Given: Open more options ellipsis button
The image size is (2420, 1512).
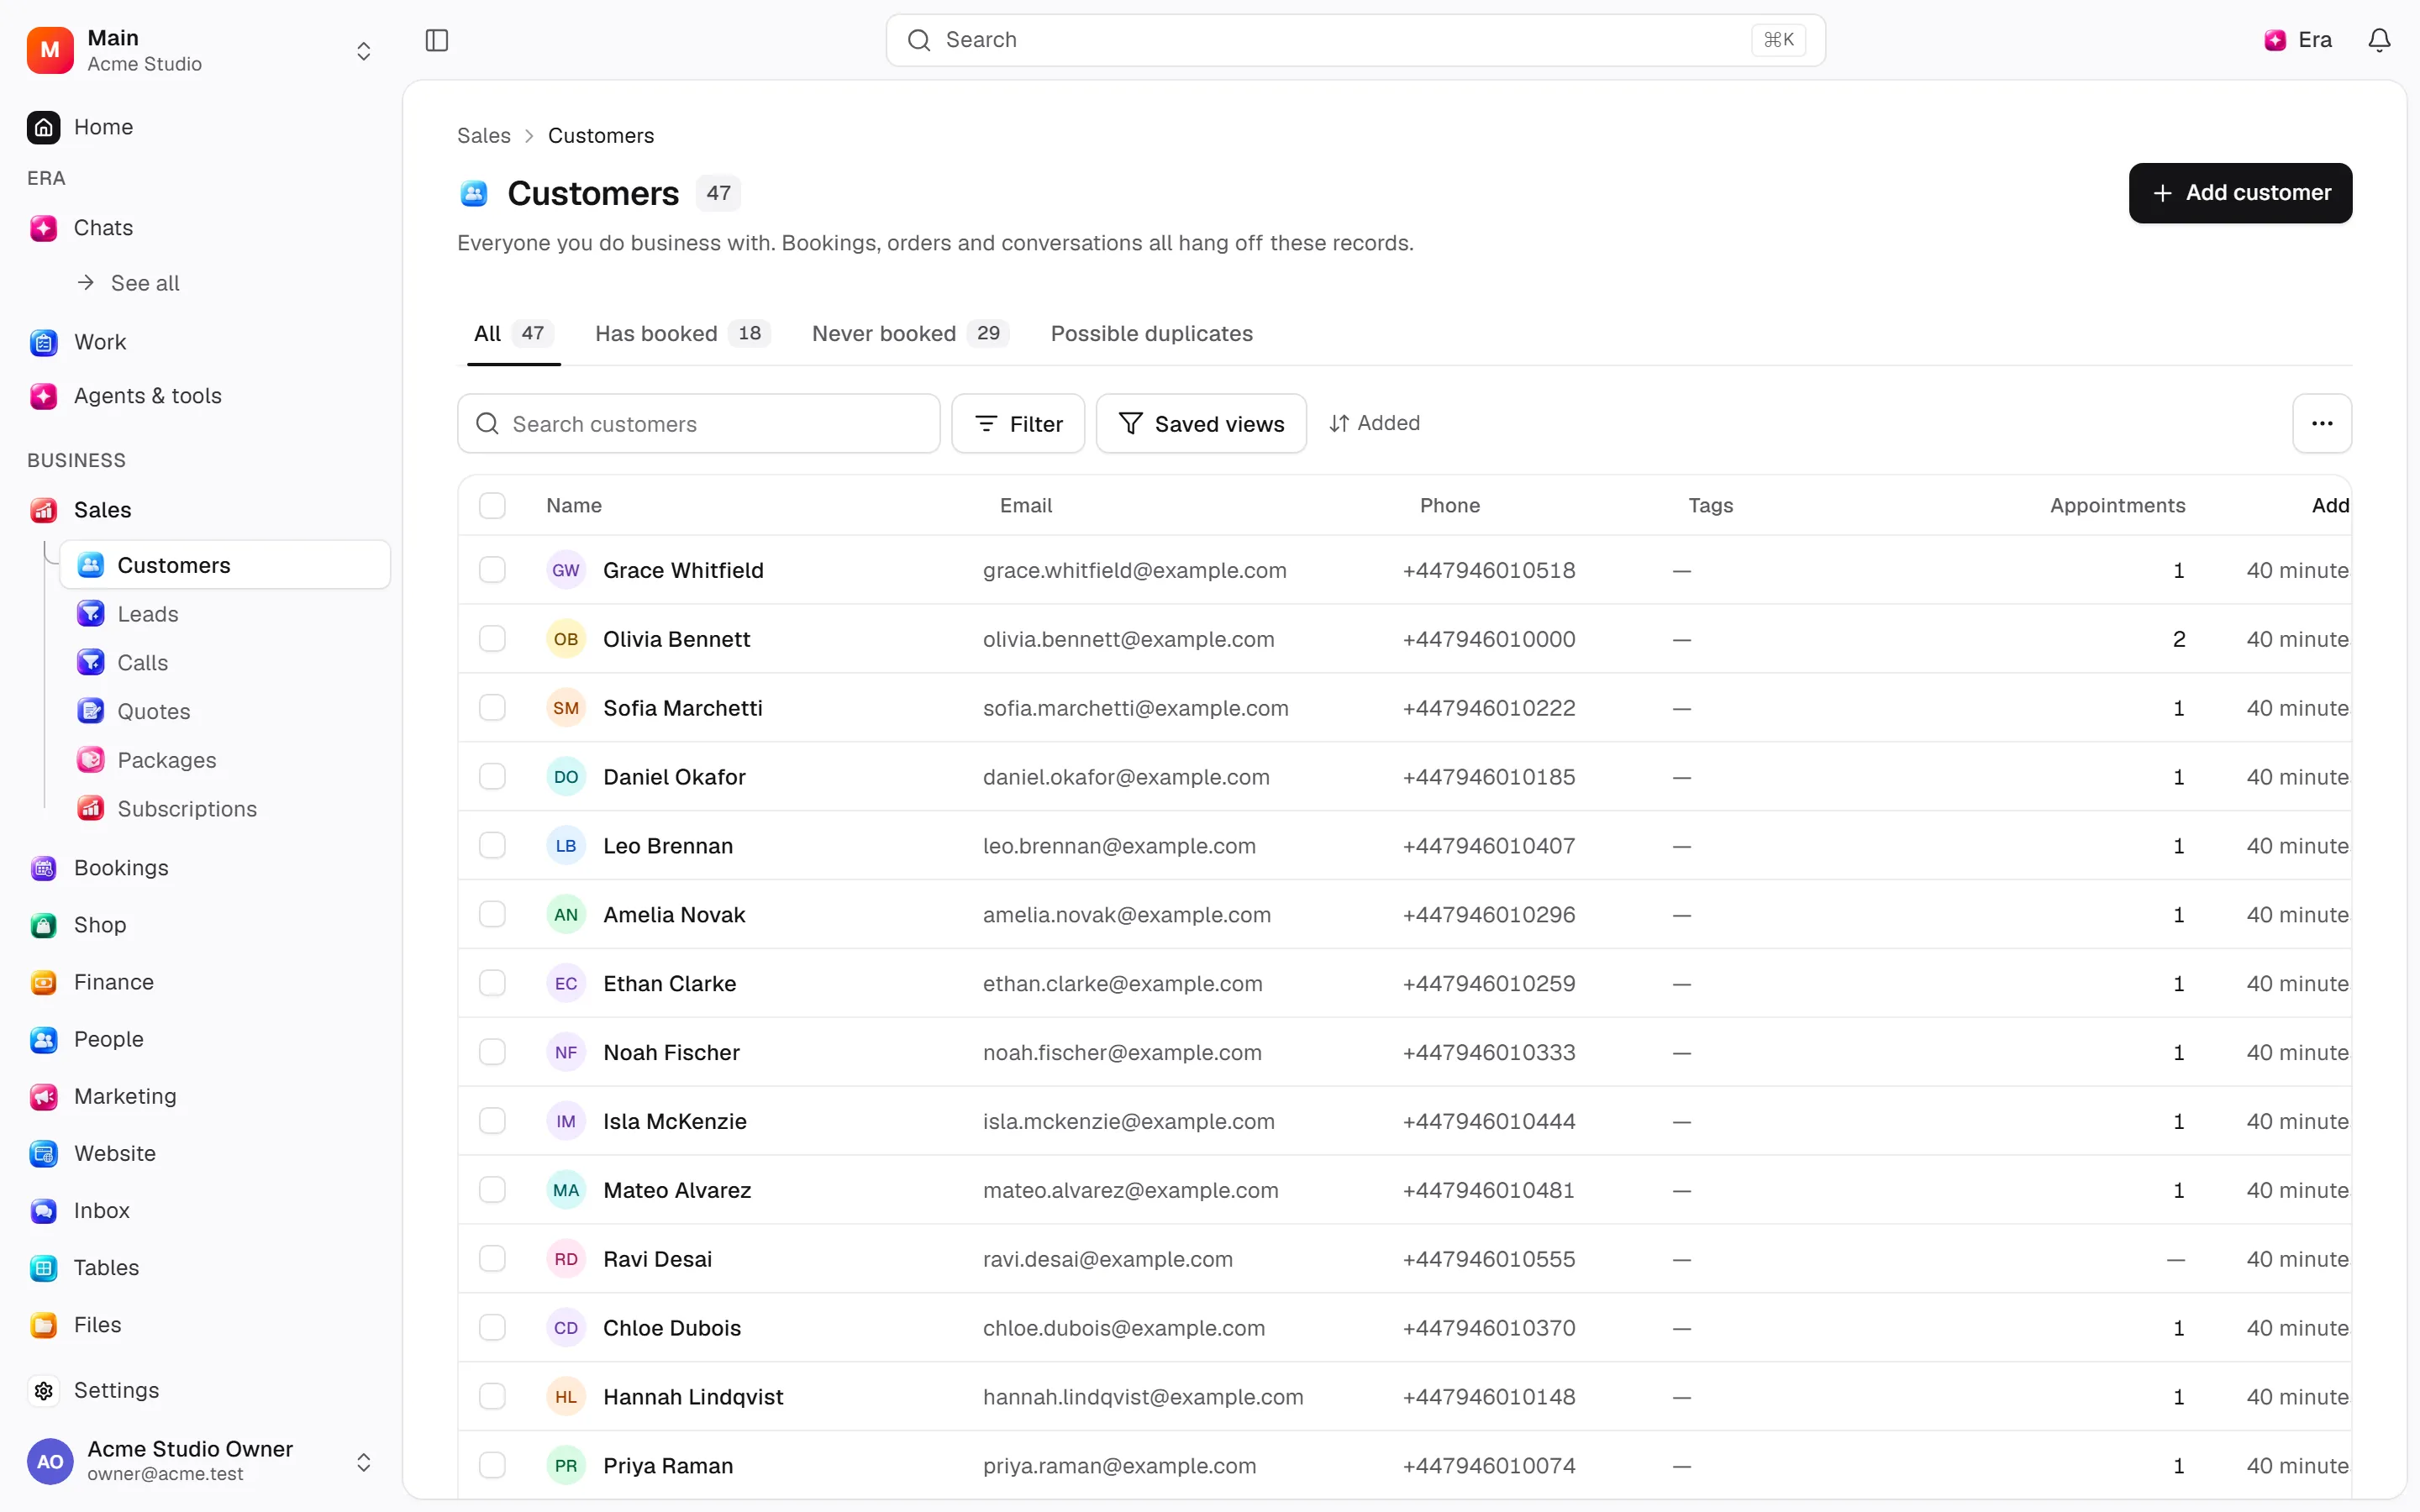Looking at the screenshot, I should pyautogui.click(x=2322, y=424).
